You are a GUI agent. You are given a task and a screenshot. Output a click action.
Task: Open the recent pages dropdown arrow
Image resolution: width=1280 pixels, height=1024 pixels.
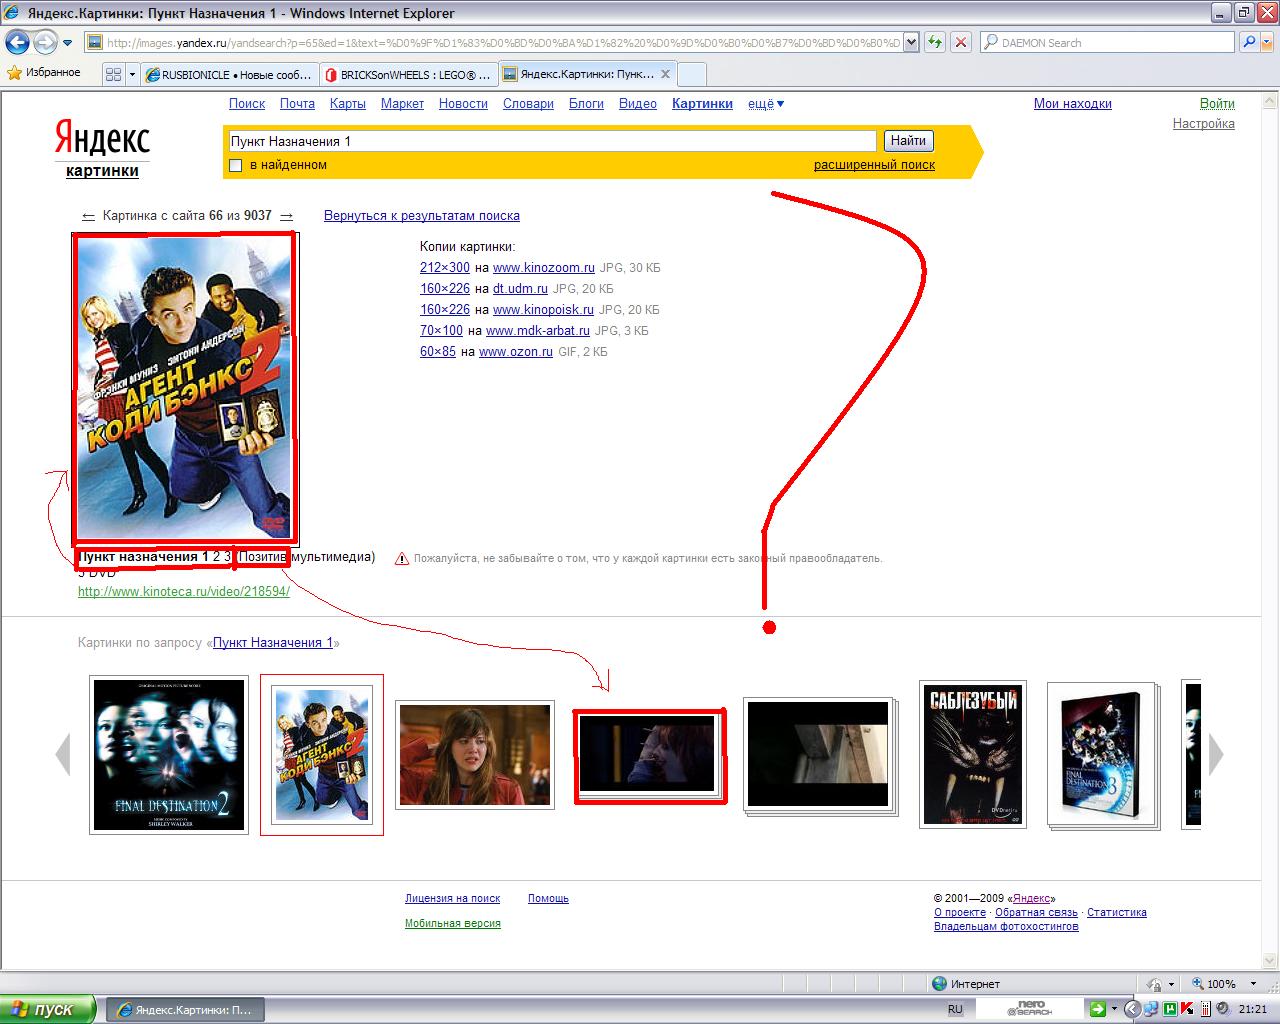(x=67, y=43)
